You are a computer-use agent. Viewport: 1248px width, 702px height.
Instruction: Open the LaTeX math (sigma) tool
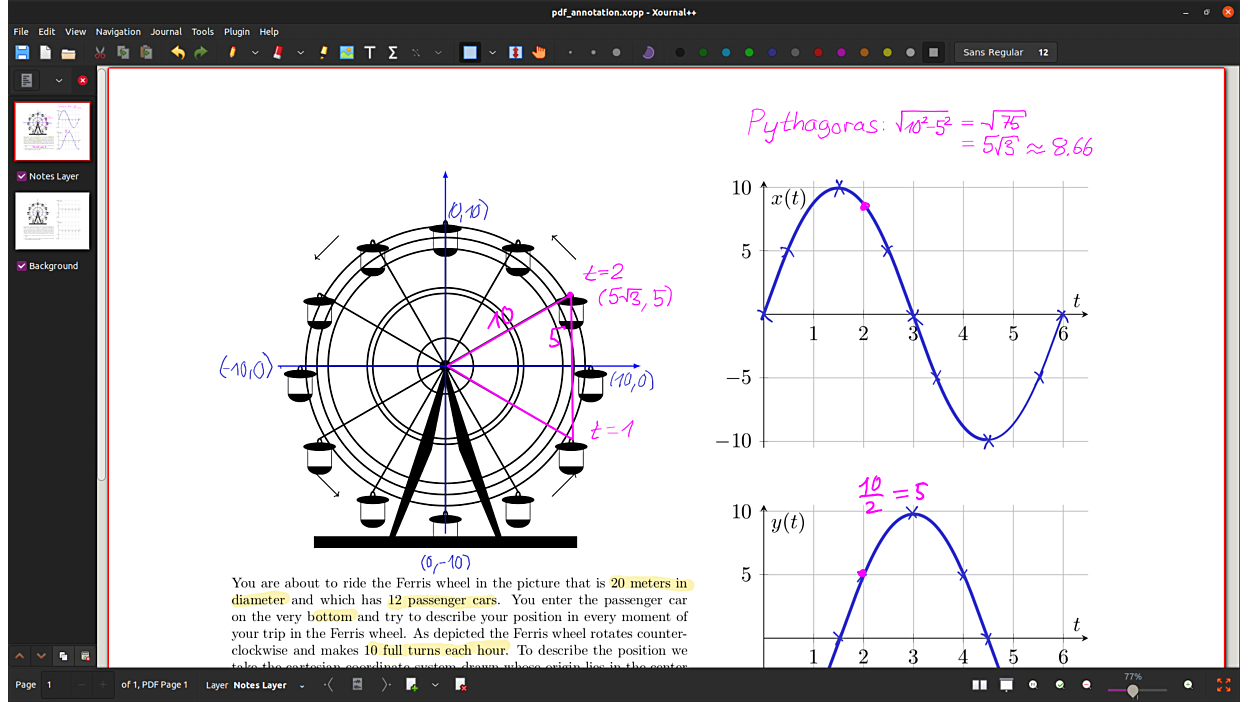coord(393,53)
